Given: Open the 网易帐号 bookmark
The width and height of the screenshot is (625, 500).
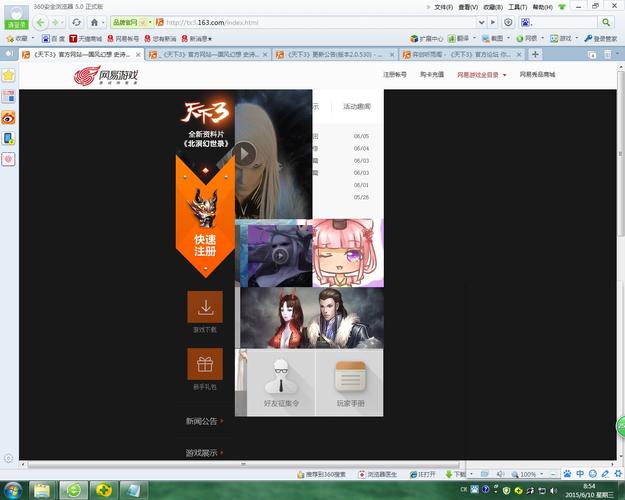Looking at the screenshot, I should [123, 39].
